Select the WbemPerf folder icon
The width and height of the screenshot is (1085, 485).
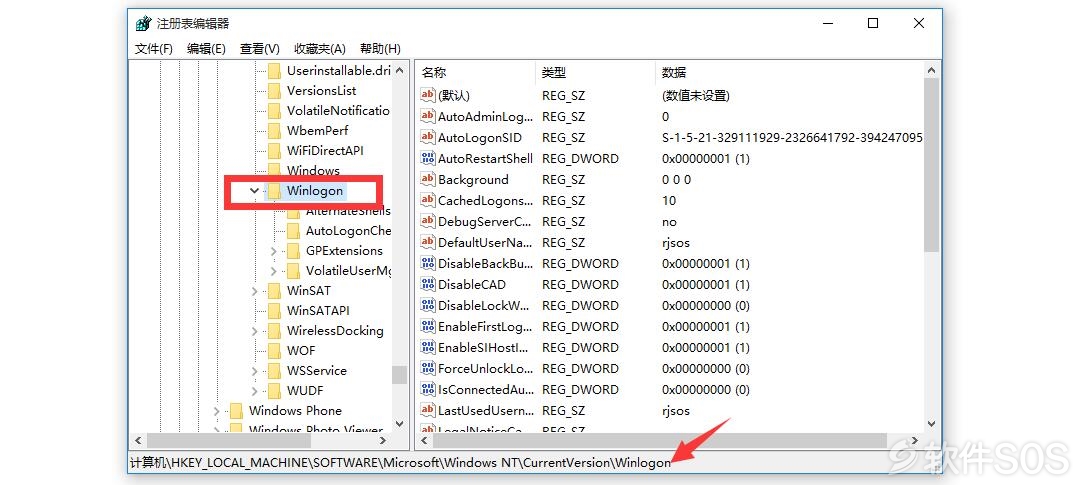[275, 131]
